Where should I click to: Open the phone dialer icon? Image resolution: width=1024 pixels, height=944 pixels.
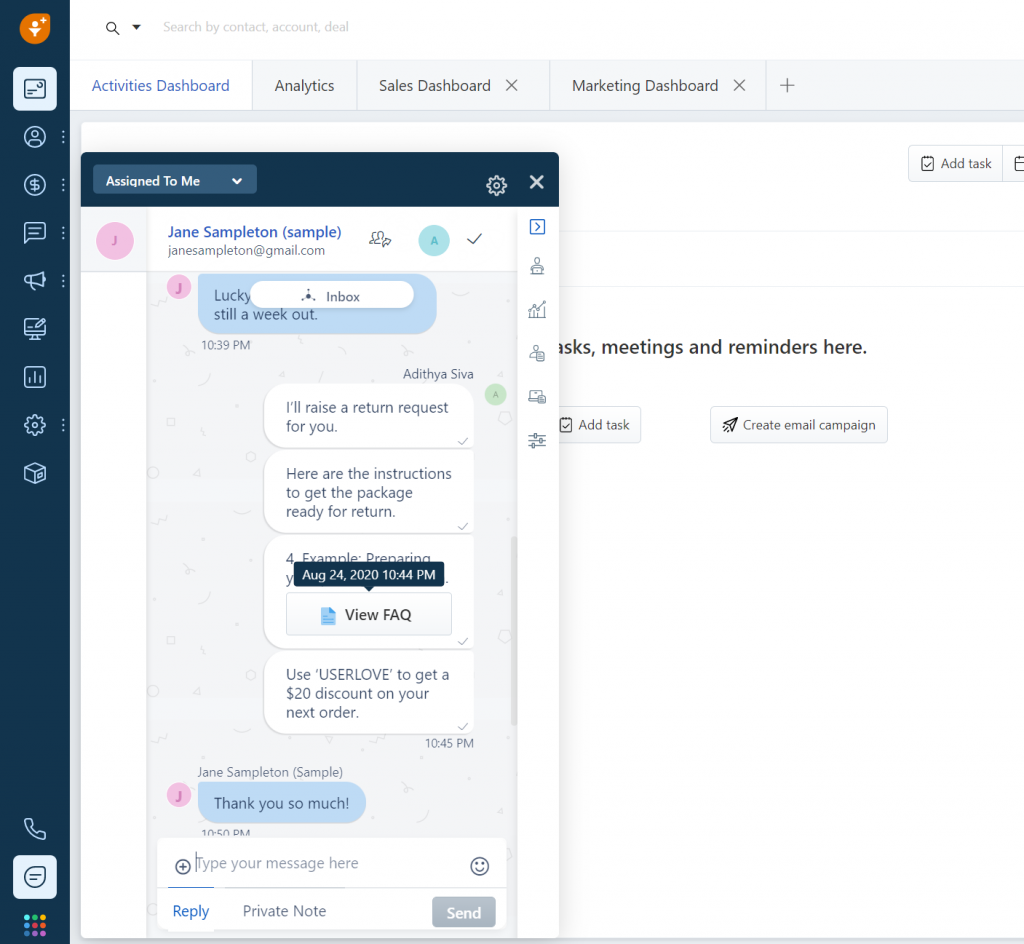tap(35, 828)
